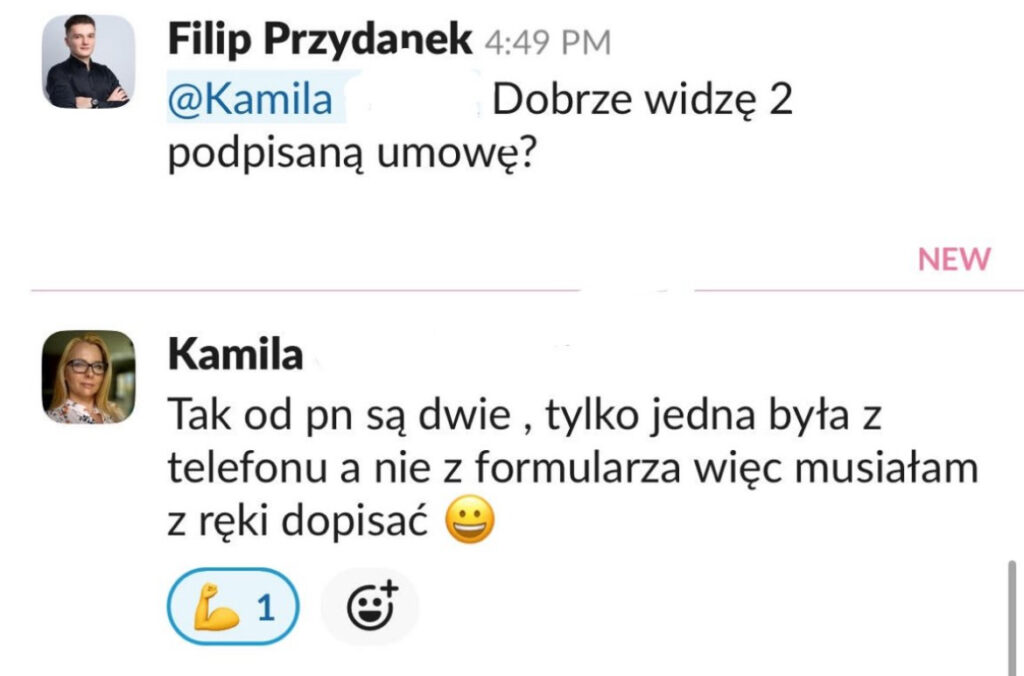Open the 4:49 PM message timestamp
1024x676 pixels.
point(548,42)
